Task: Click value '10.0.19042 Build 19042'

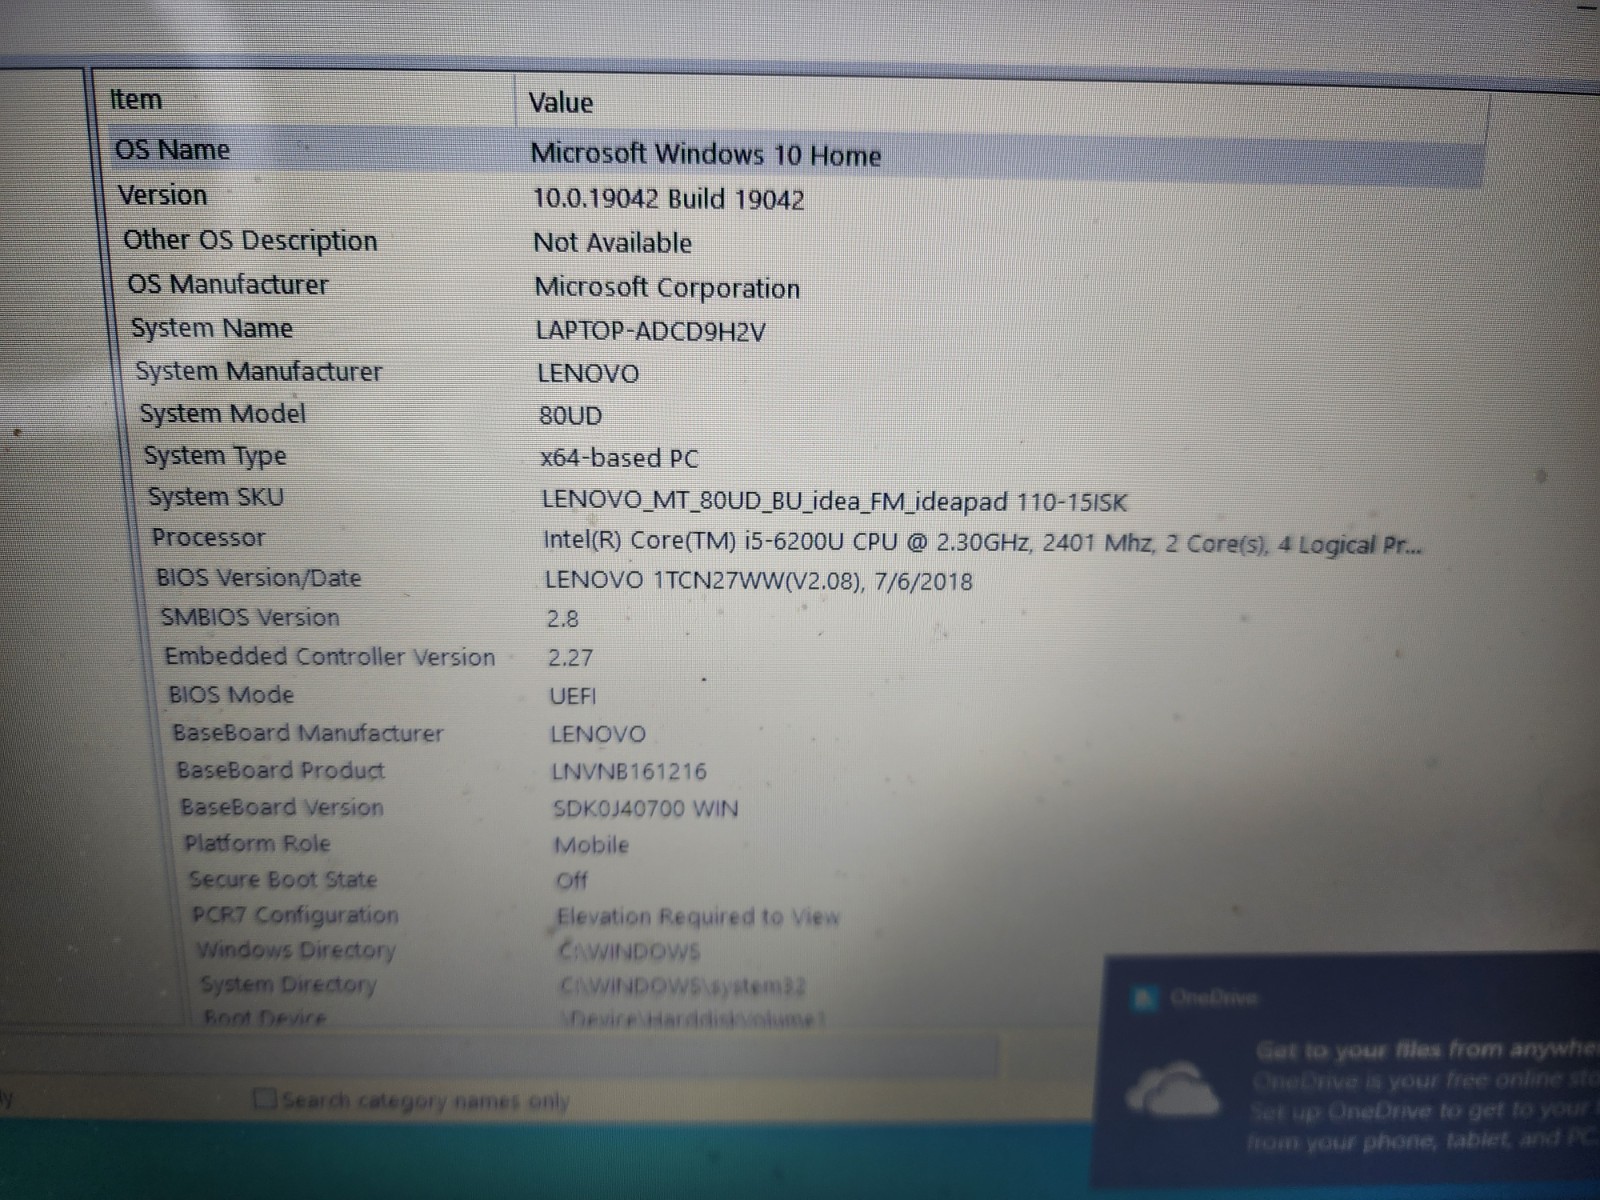Action: (668, 199)
